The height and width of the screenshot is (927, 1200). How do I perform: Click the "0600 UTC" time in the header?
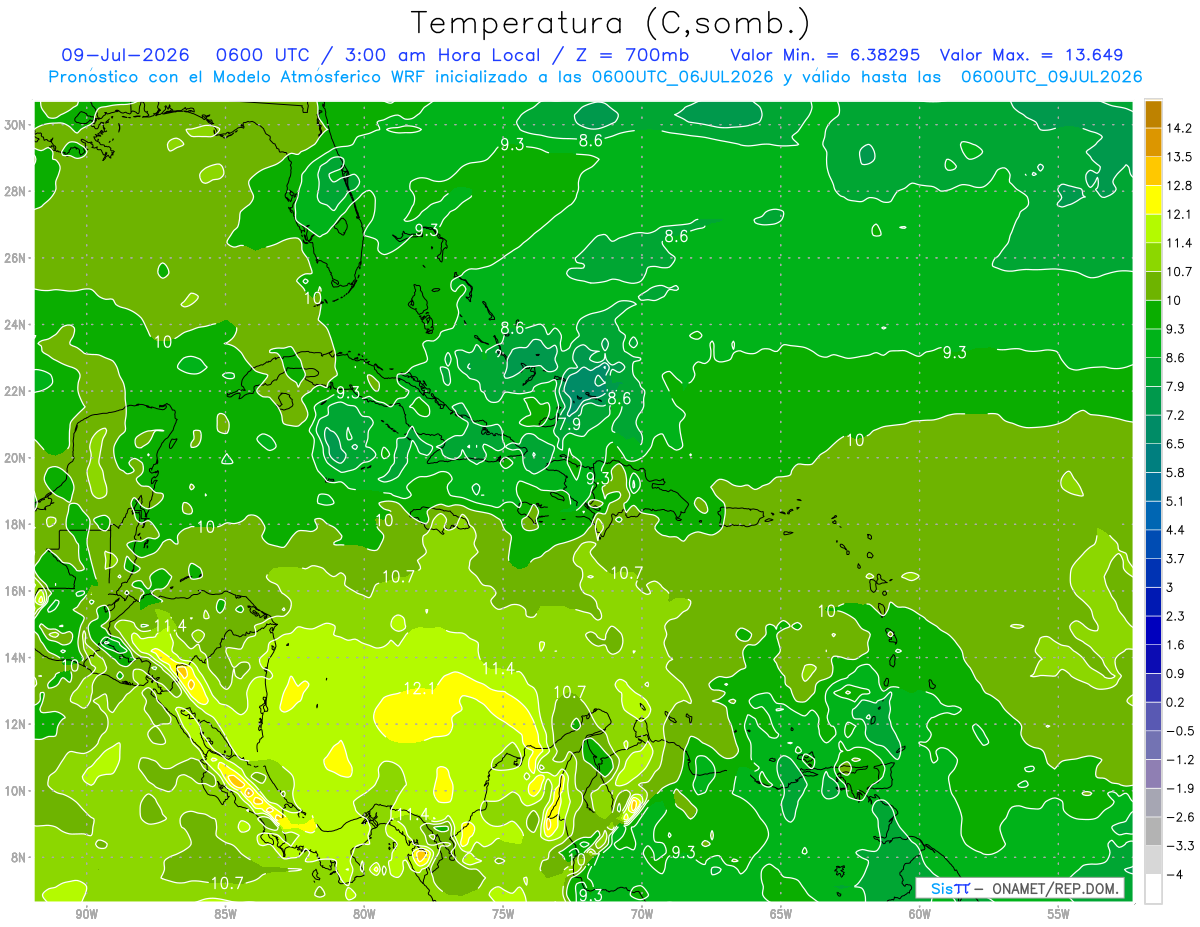(263, 55)
